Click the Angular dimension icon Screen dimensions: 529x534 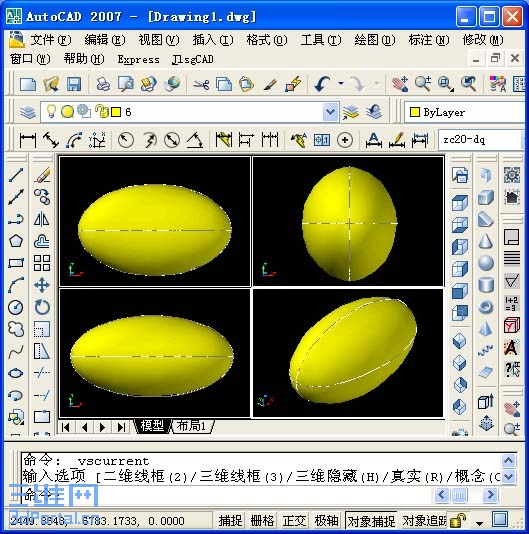point(195,140)
